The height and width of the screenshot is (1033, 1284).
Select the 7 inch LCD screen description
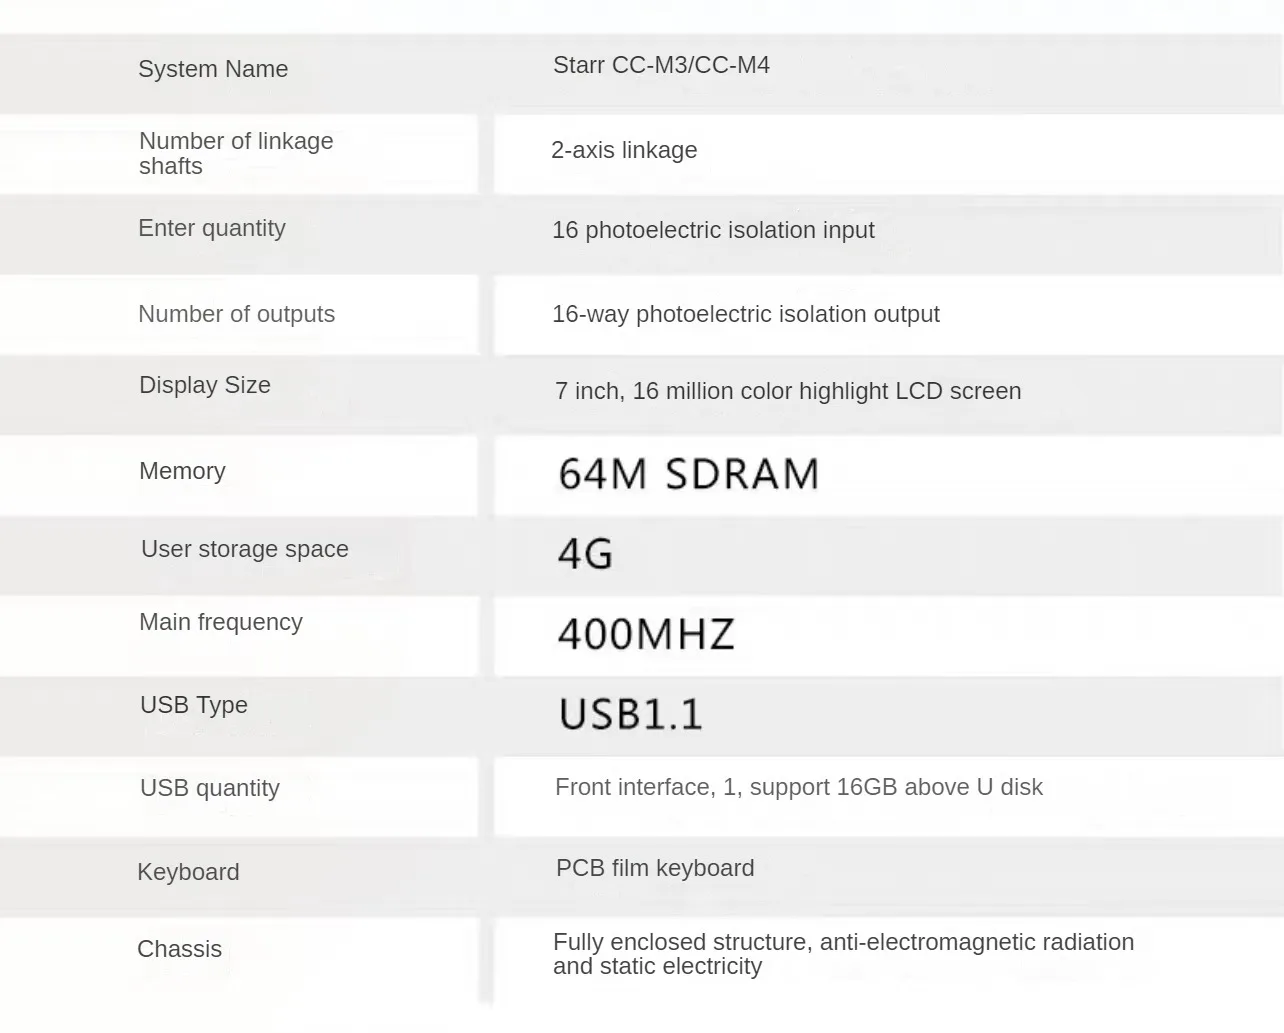tap(788, 391)
